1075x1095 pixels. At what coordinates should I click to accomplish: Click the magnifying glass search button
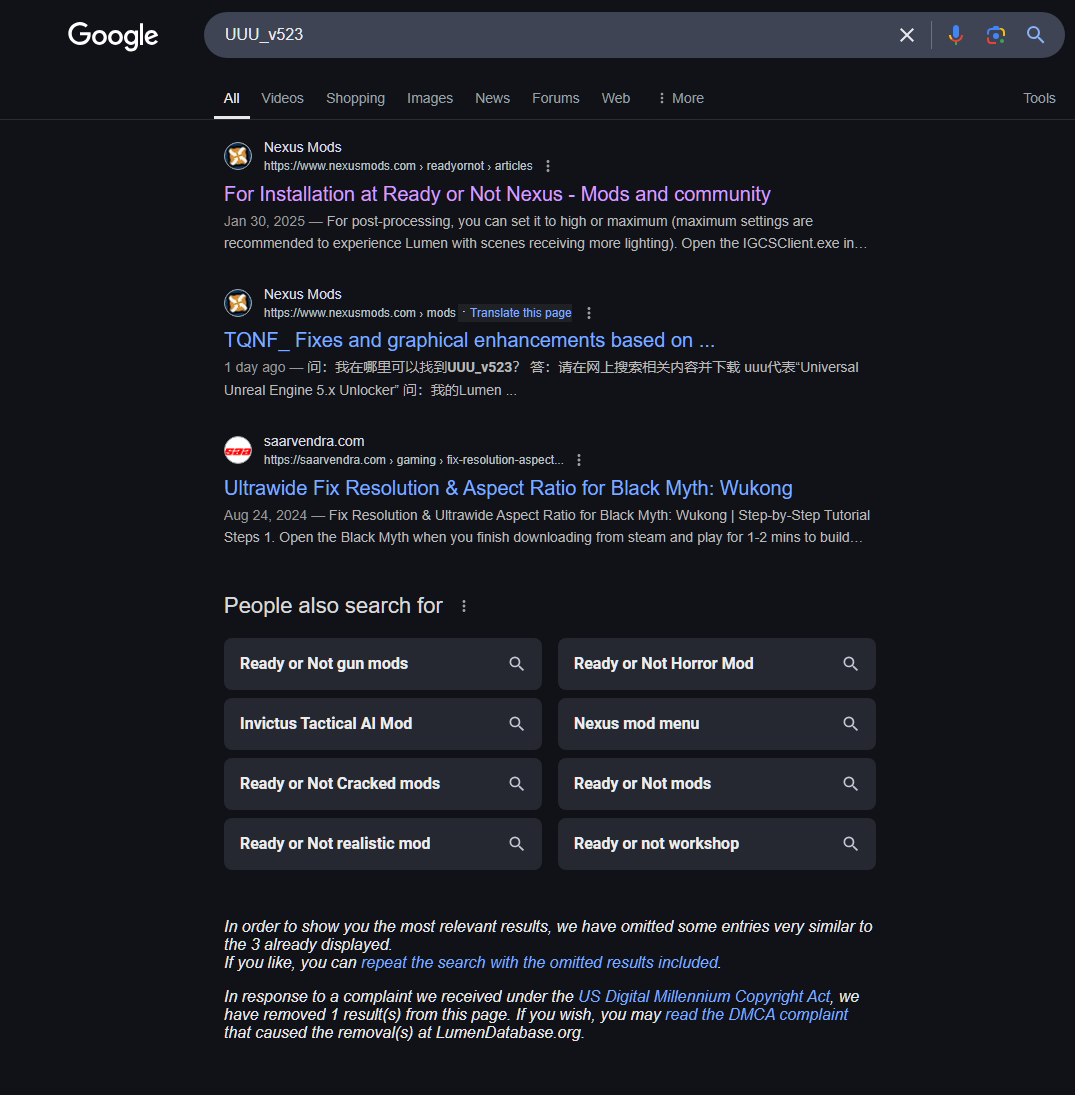[1035, 35]
